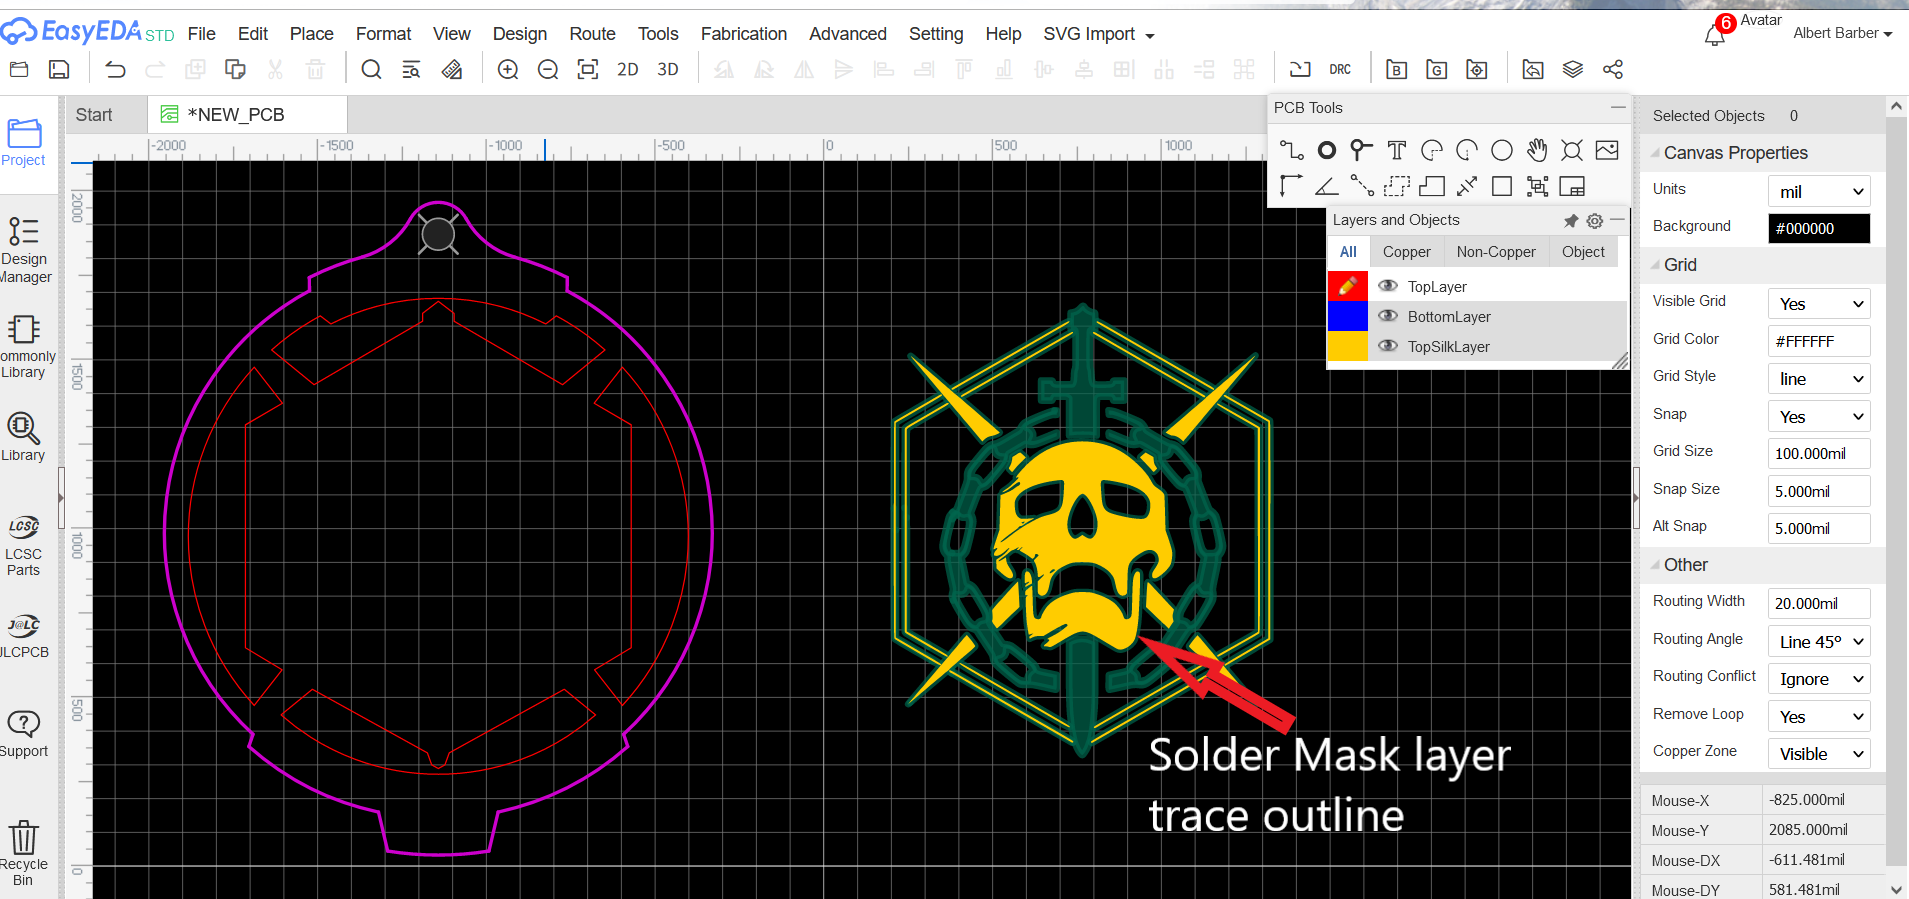The image size is (1909, 899).
Task: Switch the canvas to 3D view
Action: point(668,69)
